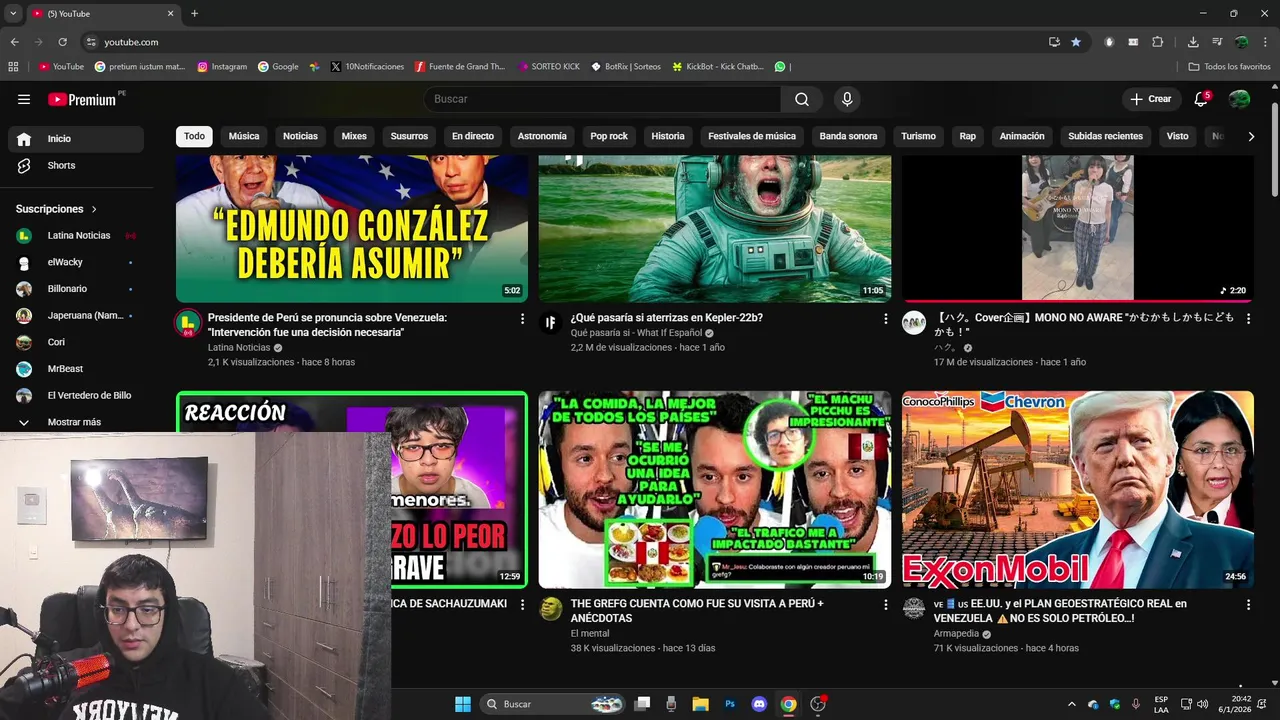The height and width of the screenshot is (720, 1280).
Task: Open Chrome media controls icon
Action: click(x=1217, y=42)
